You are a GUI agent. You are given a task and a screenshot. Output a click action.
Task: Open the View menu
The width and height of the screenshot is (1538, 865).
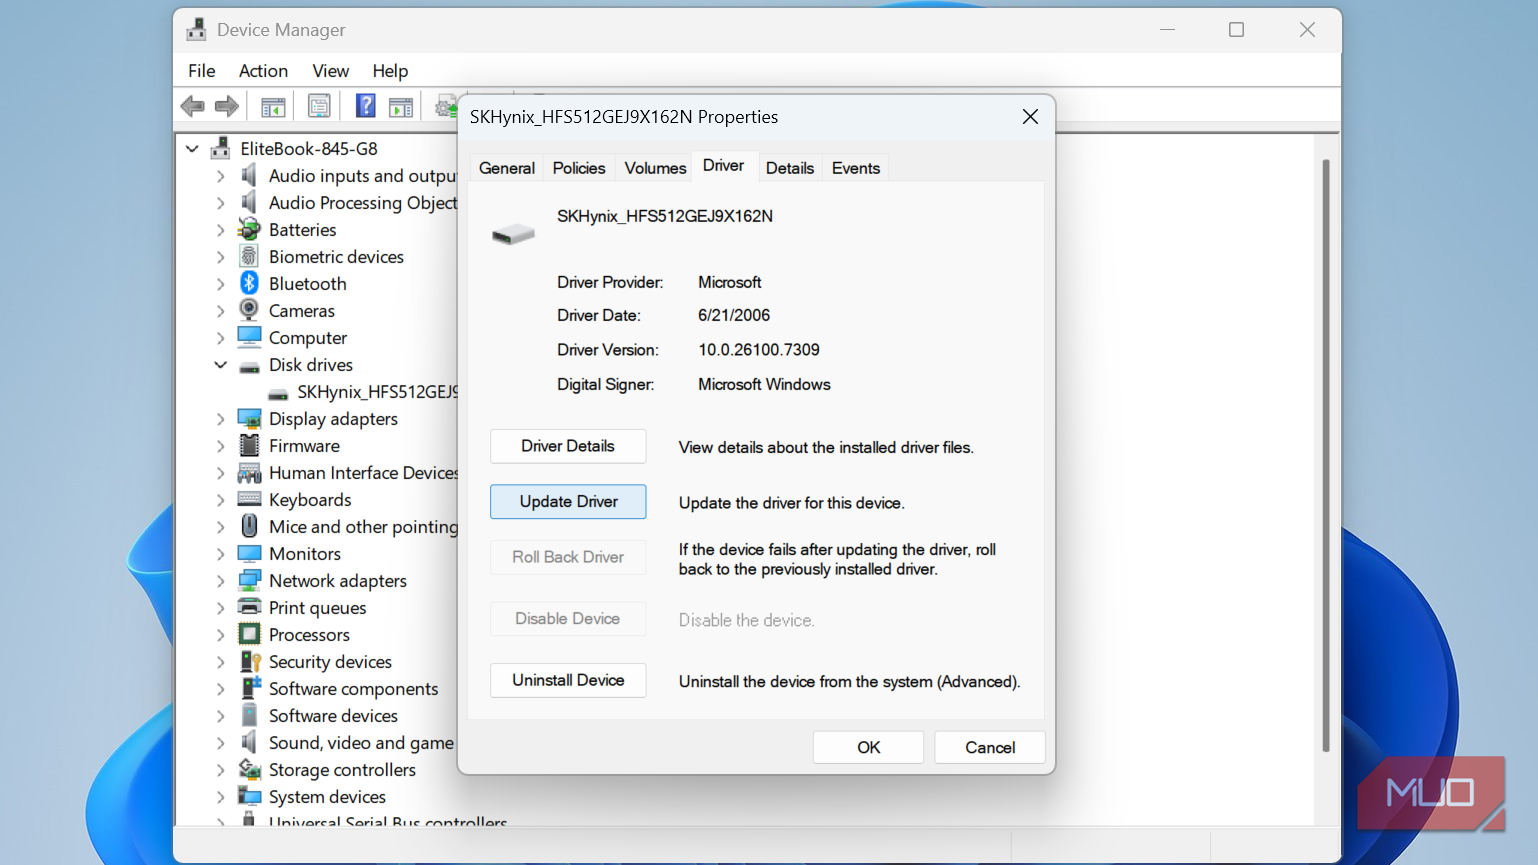pyautogui.click(x=330, y=71)
